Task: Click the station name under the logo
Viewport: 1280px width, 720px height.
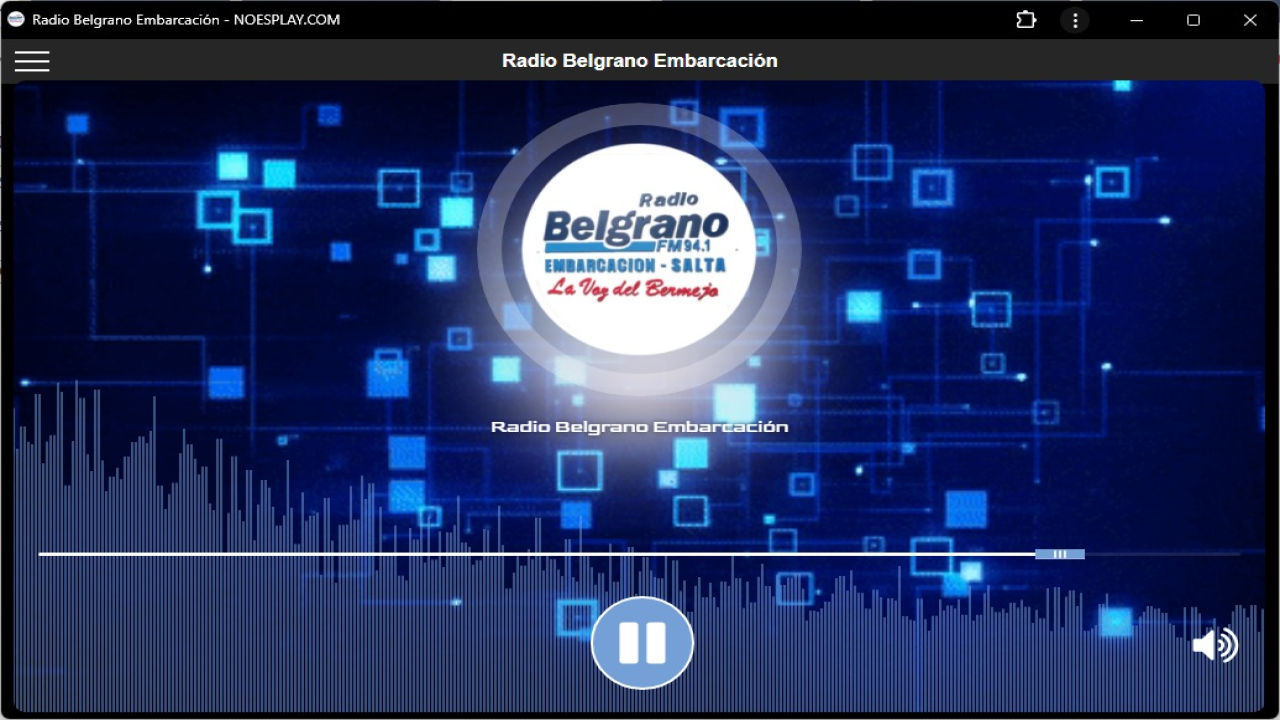Action: 640,427
